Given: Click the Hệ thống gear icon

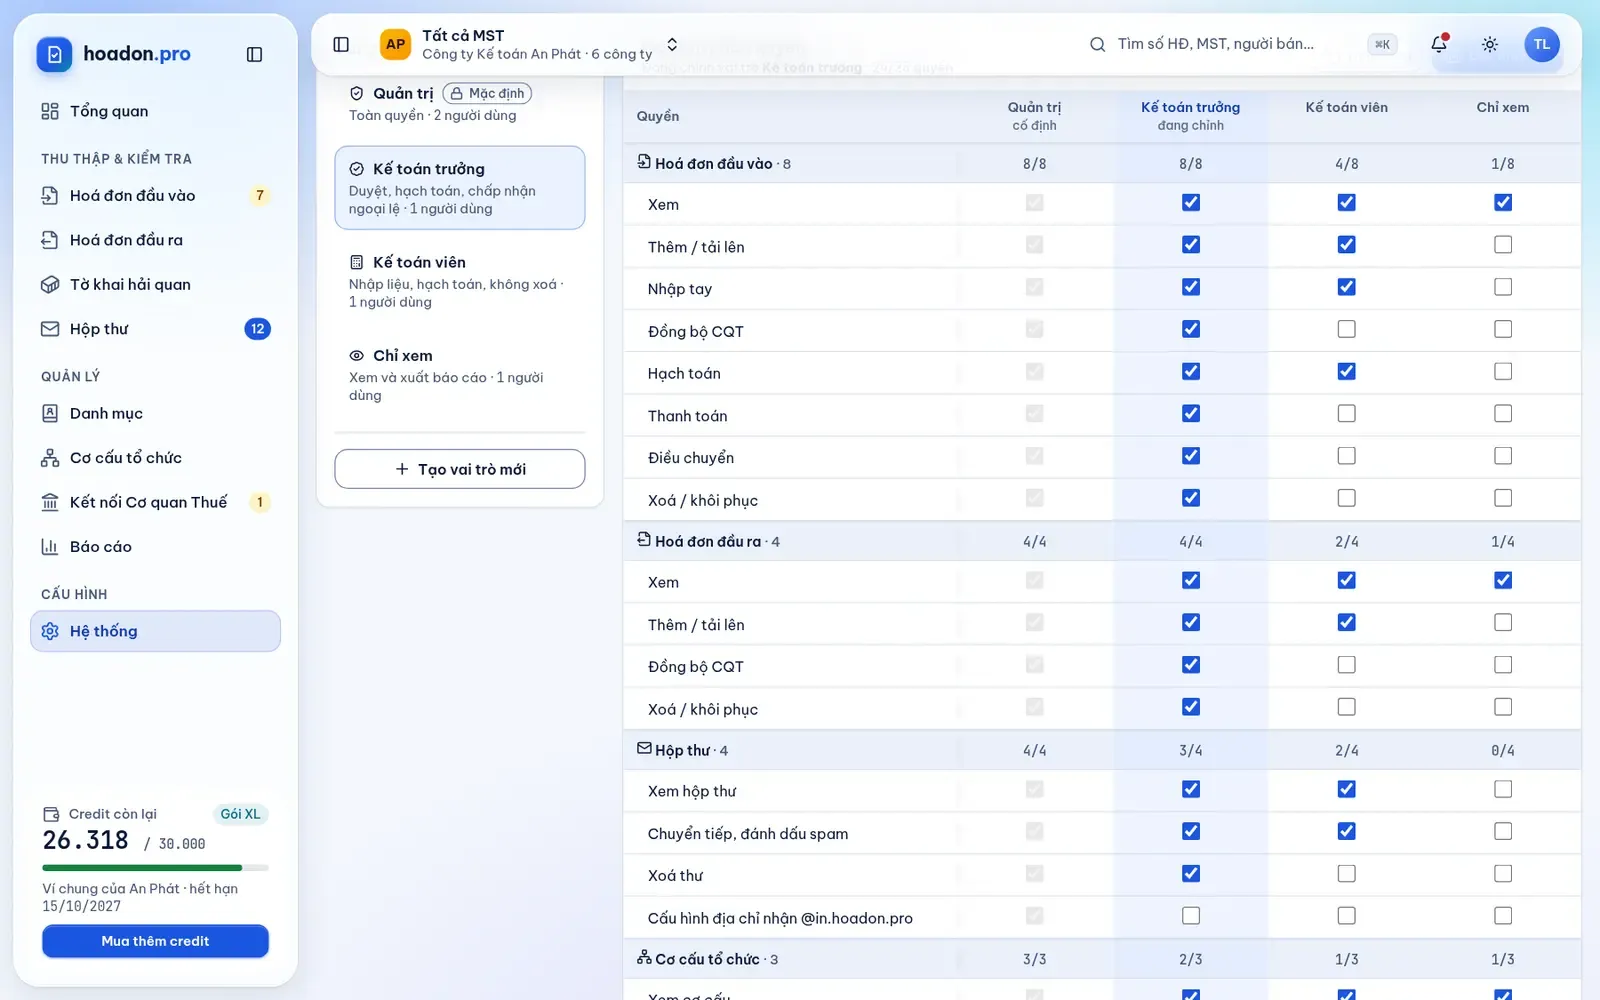Looking at the screenshot, I should click(x=50, y=631).
